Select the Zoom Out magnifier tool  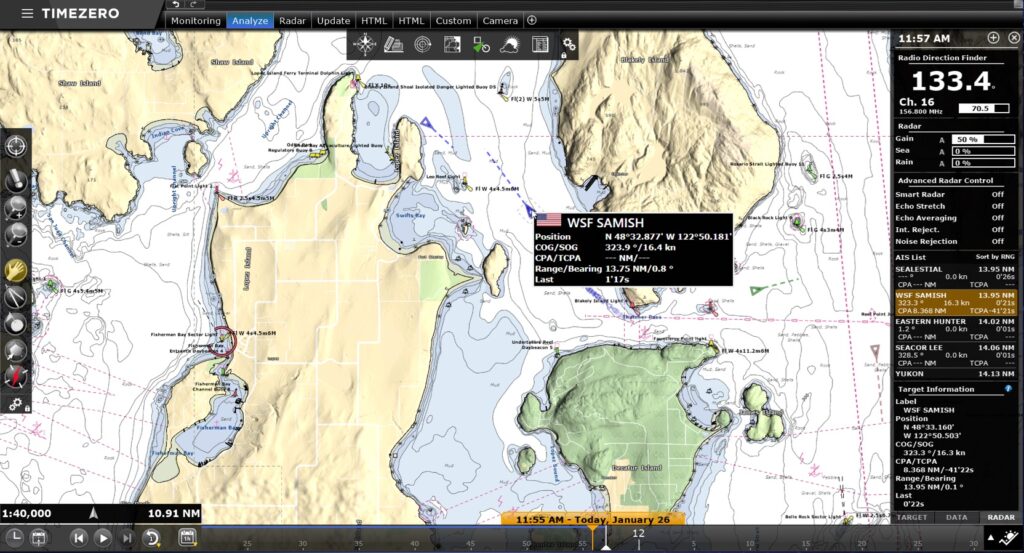16,234
